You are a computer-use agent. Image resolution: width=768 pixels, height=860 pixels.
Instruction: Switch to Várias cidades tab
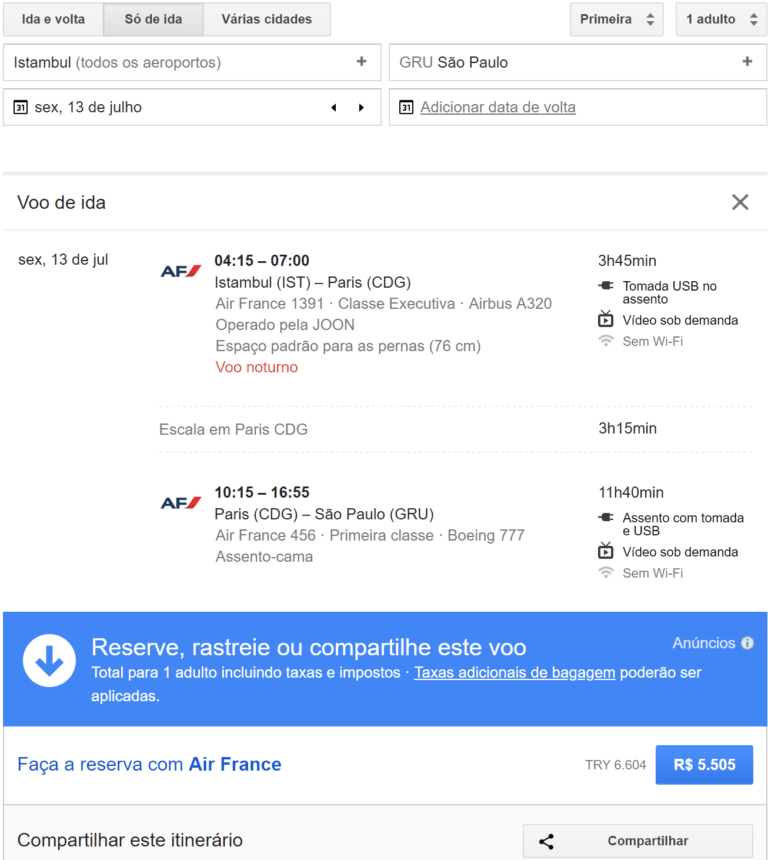(x=266, y=19)
